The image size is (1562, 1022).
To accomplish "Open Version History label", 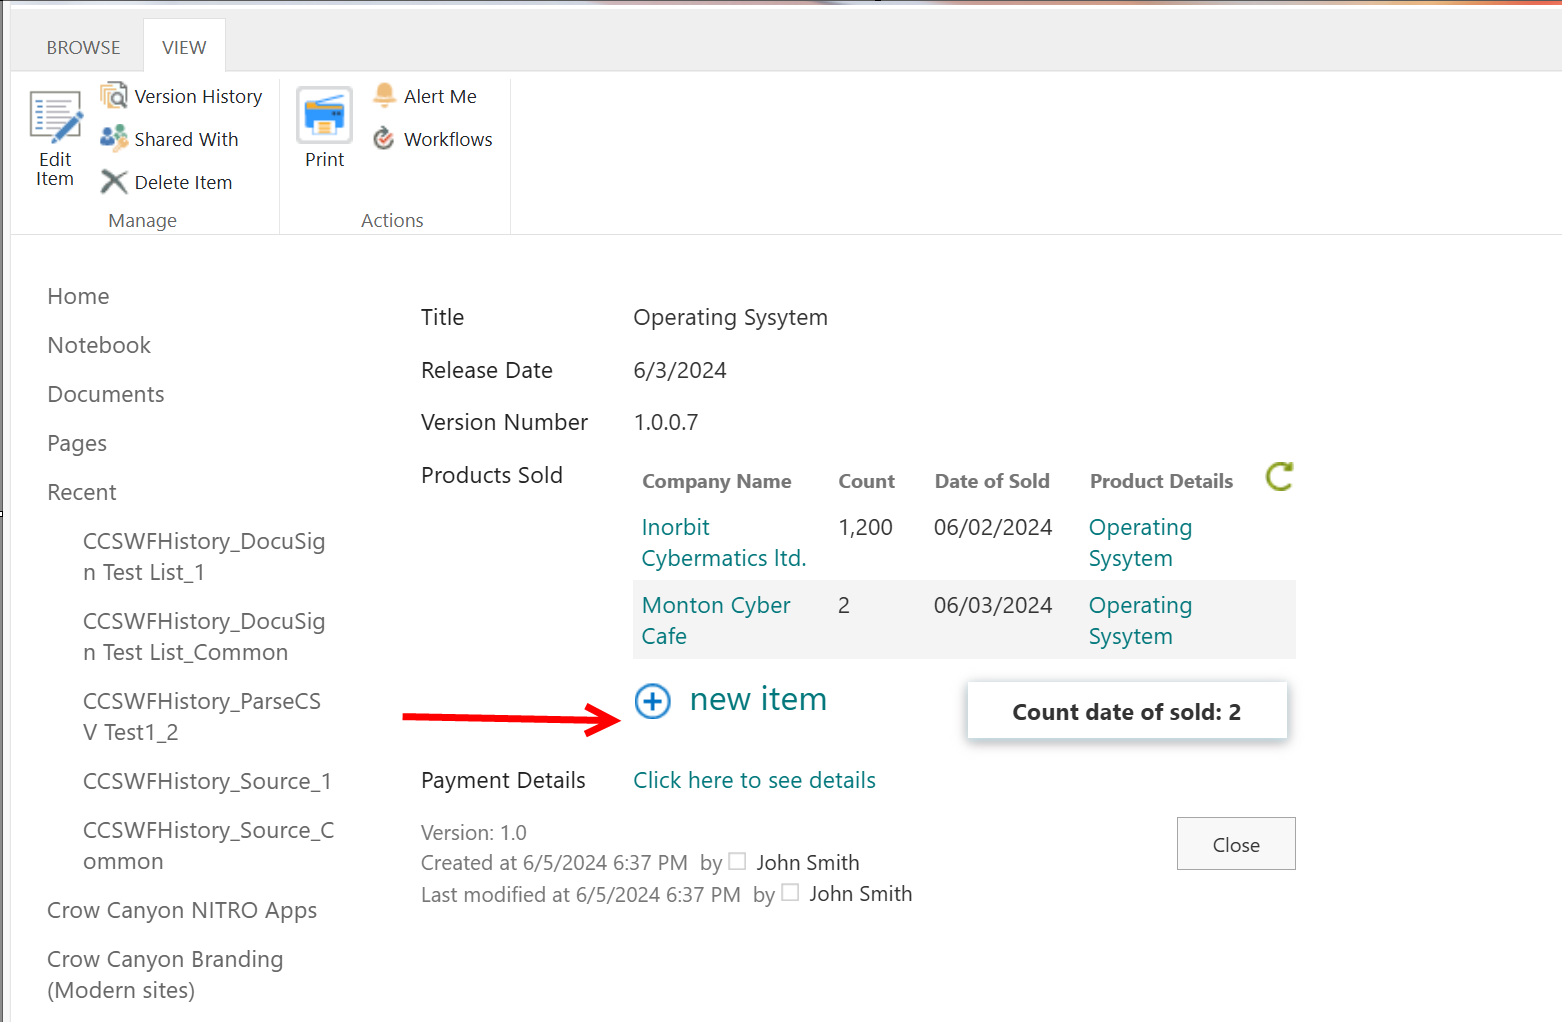I will point(198,96).
